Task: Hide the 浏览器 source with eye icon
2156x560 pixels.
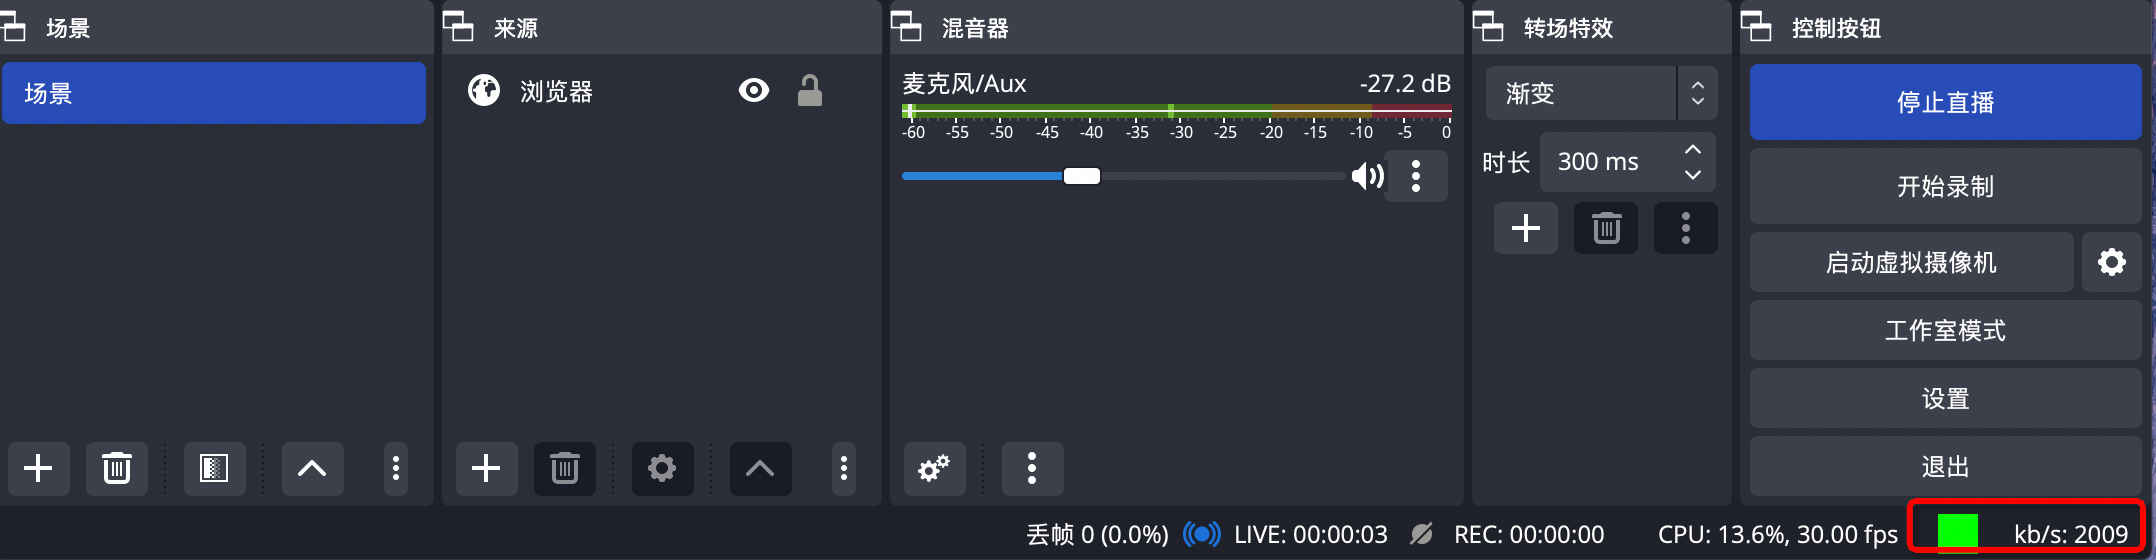Action: point(753,91)
